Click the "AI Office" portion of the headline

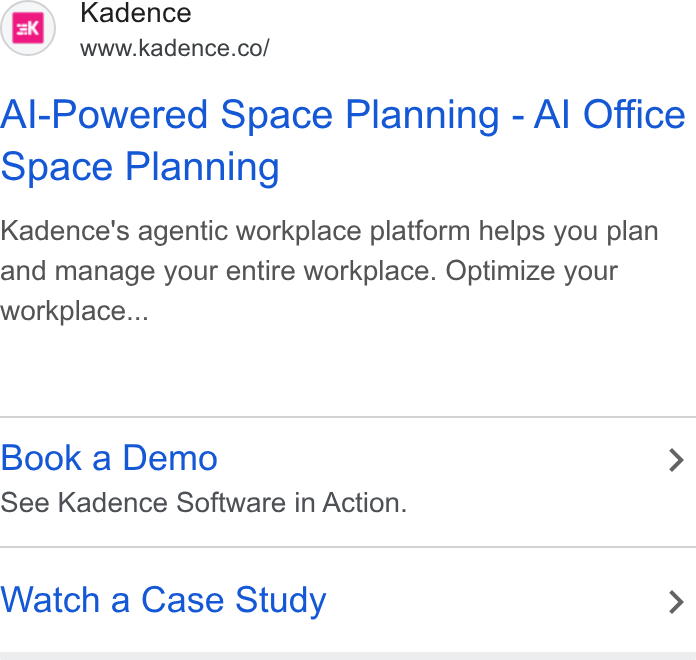(609, 115)
